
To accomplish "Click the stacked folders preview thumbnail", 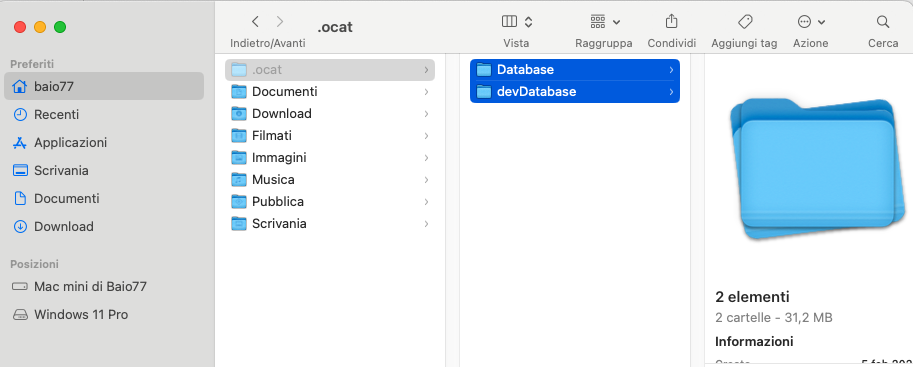I will tap(818, 168).
